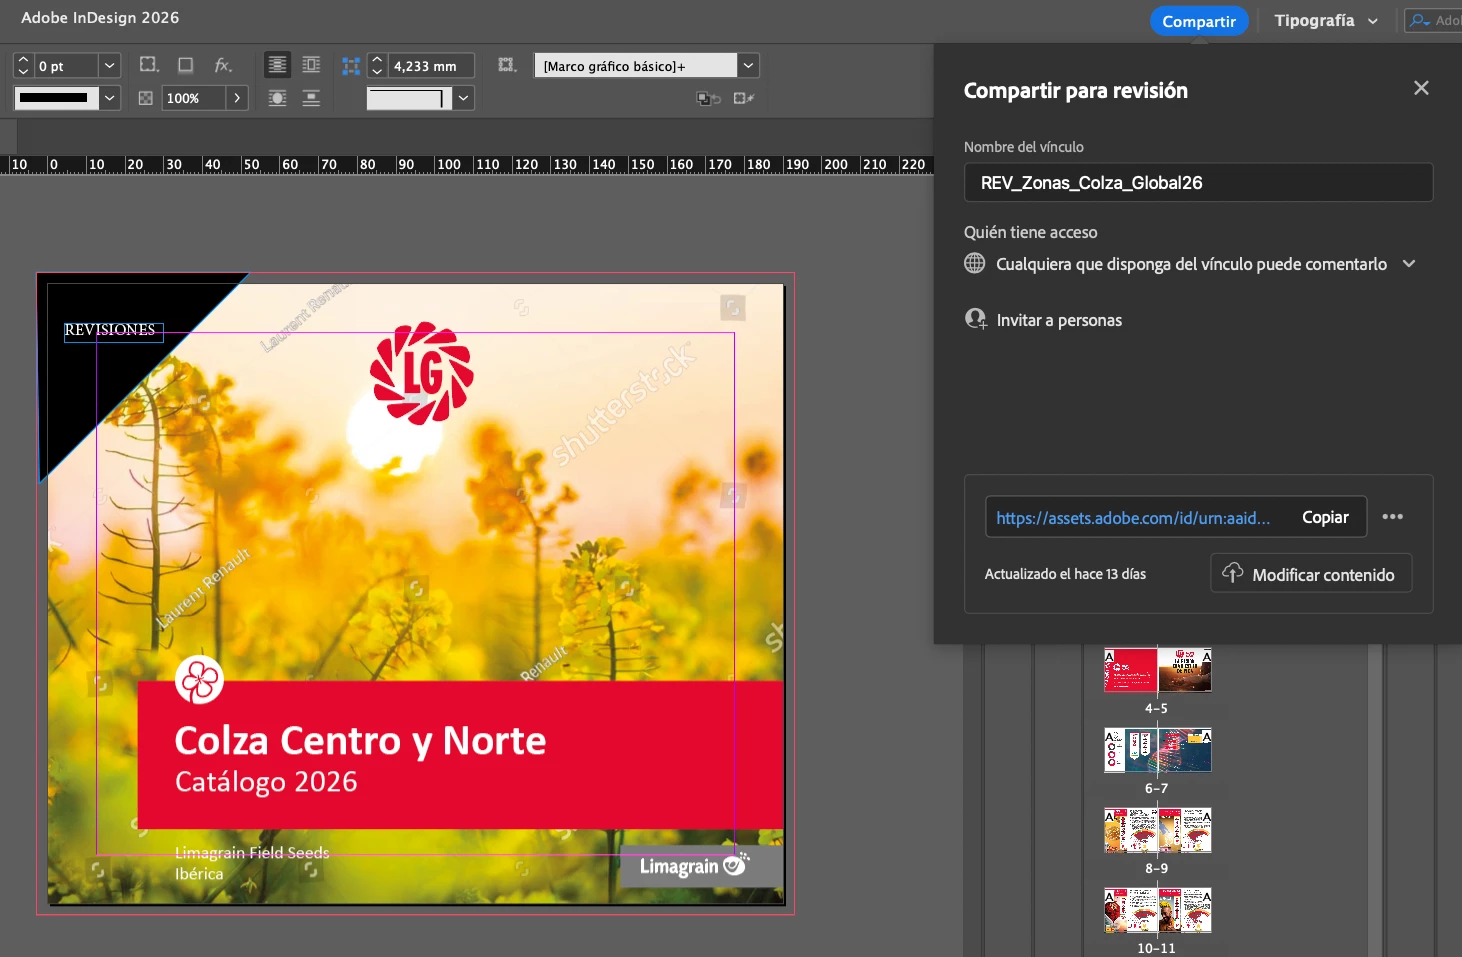The width and height of the screenshot is (1462, 957).
Task: Enable wrap around bounding box
Action: pos(311,65)
